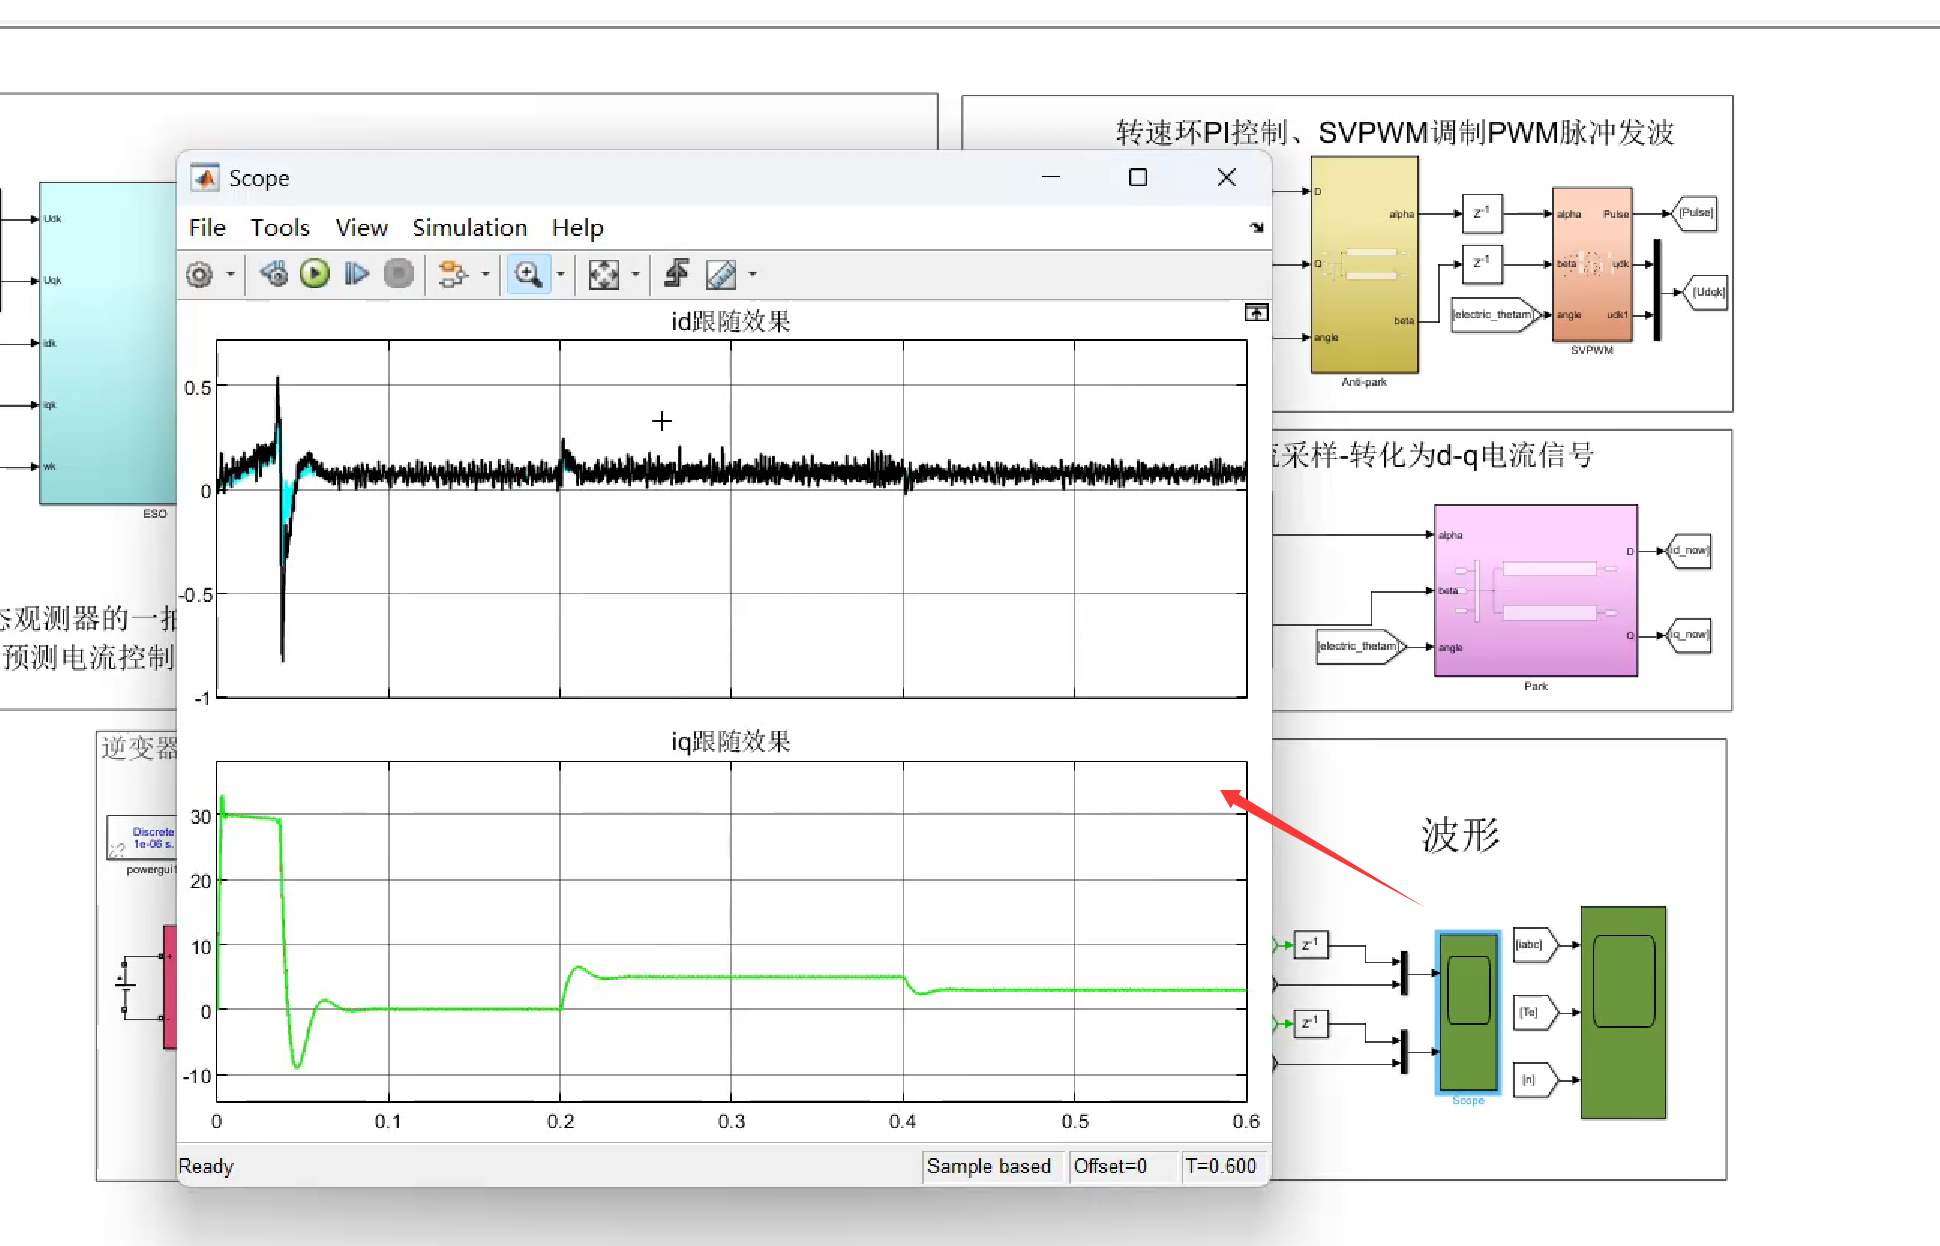
Task: Open Scope configuration properties gear icon
Action: [x=200, y=274]
